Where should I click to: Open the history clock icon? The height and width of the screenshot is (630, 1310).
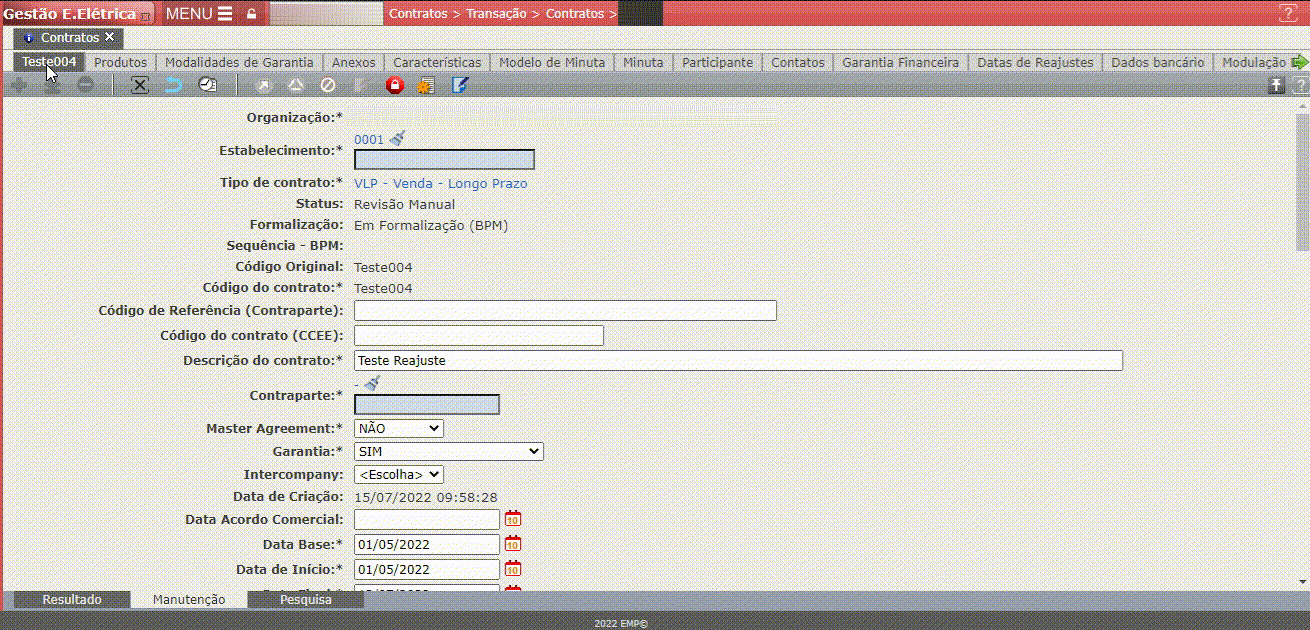(x=207, y=86)
